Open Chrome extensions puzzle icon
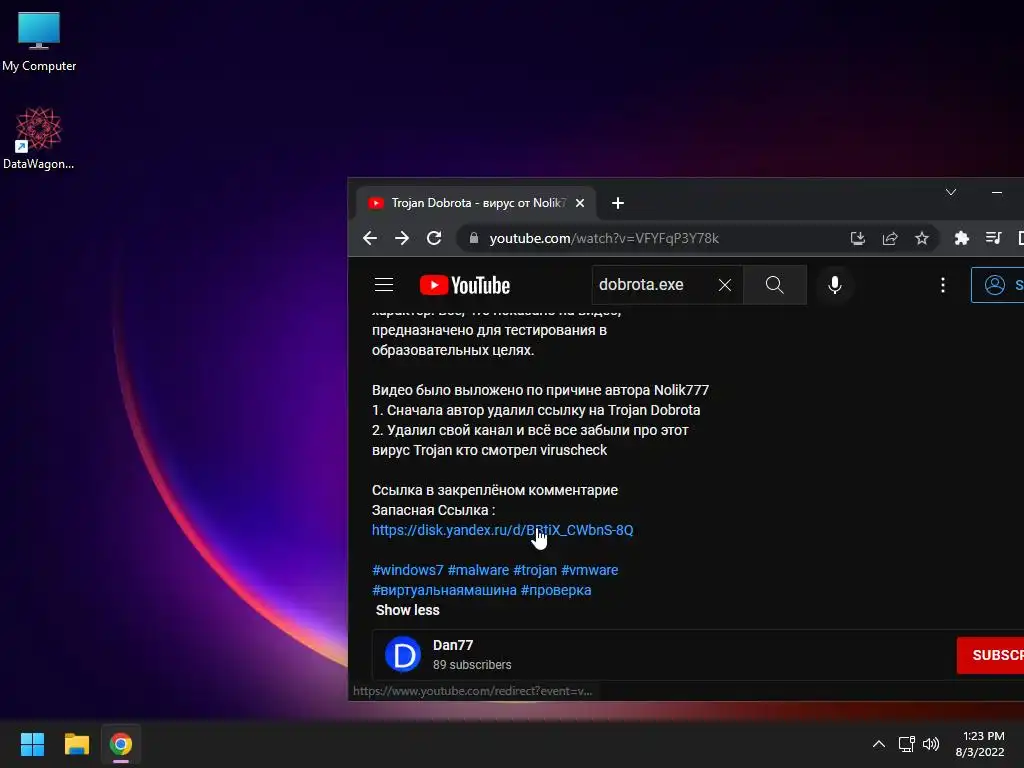This screenshot has width=1024, height=768. point(961,238)
